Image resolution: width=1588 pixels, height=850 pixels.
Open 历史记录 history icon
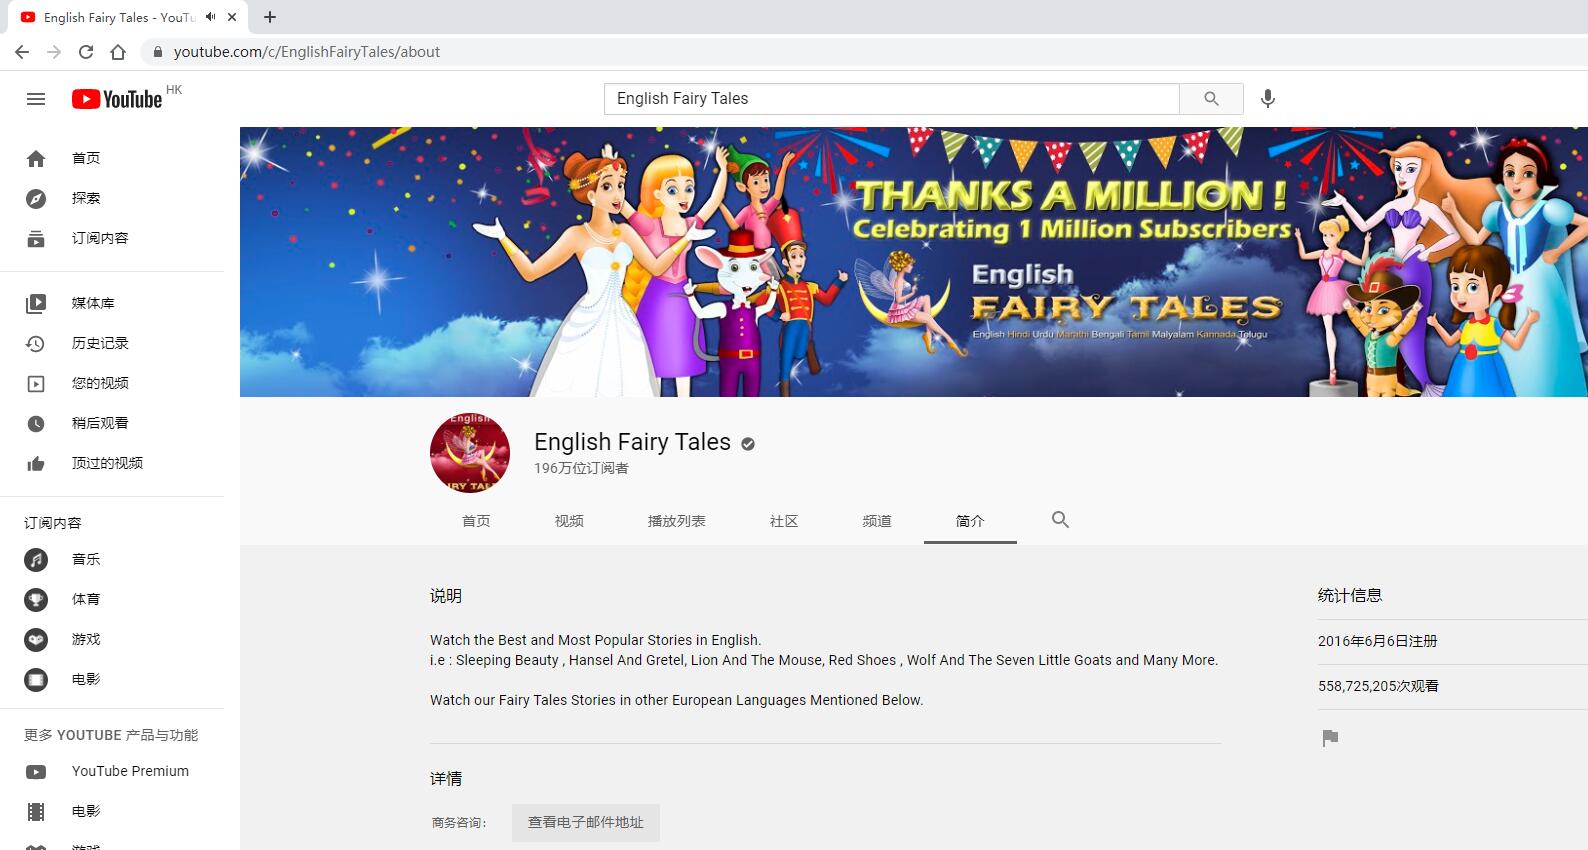coord(36,343)
